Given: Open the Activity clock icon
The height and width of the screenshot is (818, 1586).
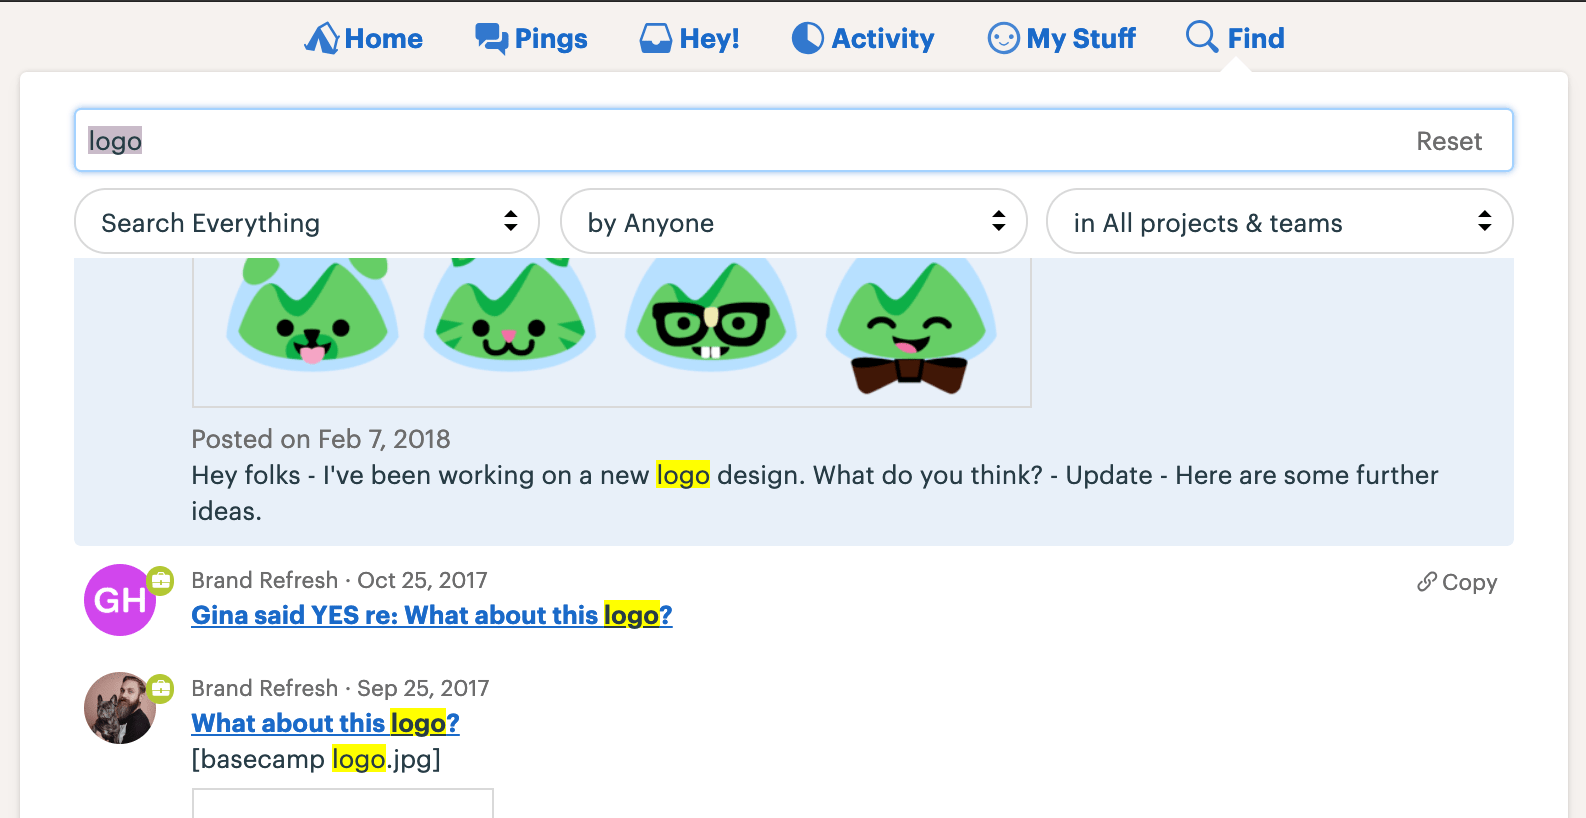Looking at the screenshot, I should click(807, 38).
